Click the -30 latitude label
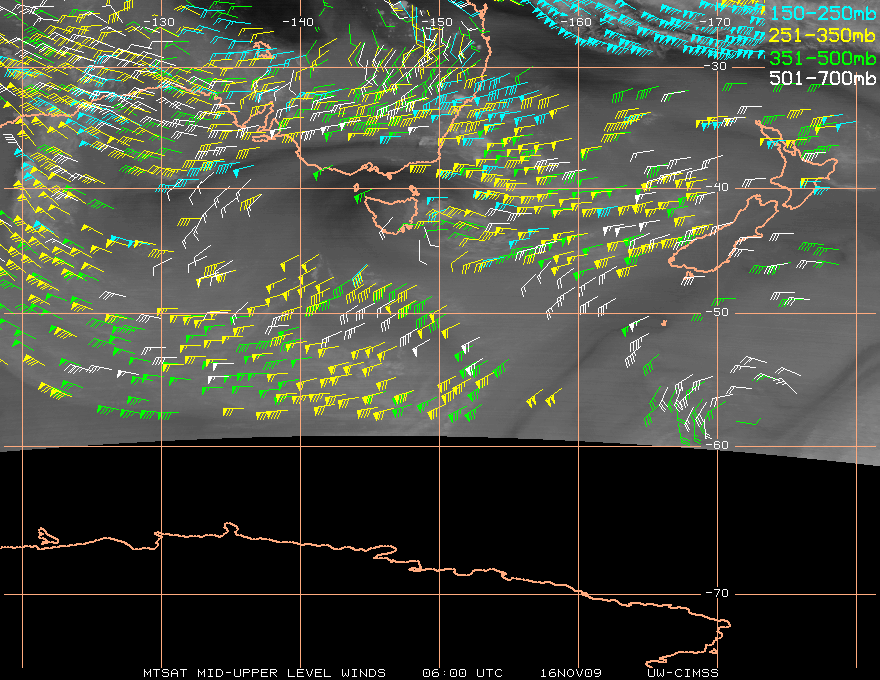This screenshot has width=880, height=680. point(716,66)
